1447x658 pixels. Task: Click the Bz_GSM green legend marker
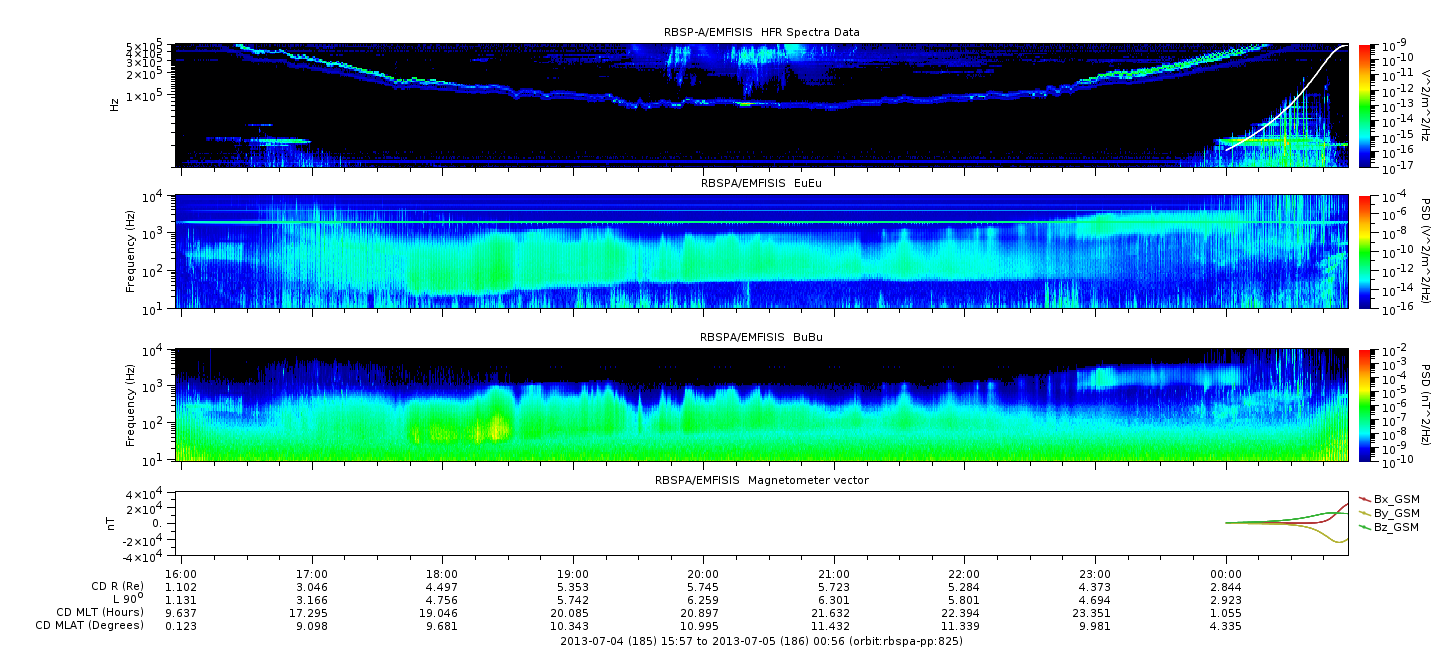tap(1364, 527)
